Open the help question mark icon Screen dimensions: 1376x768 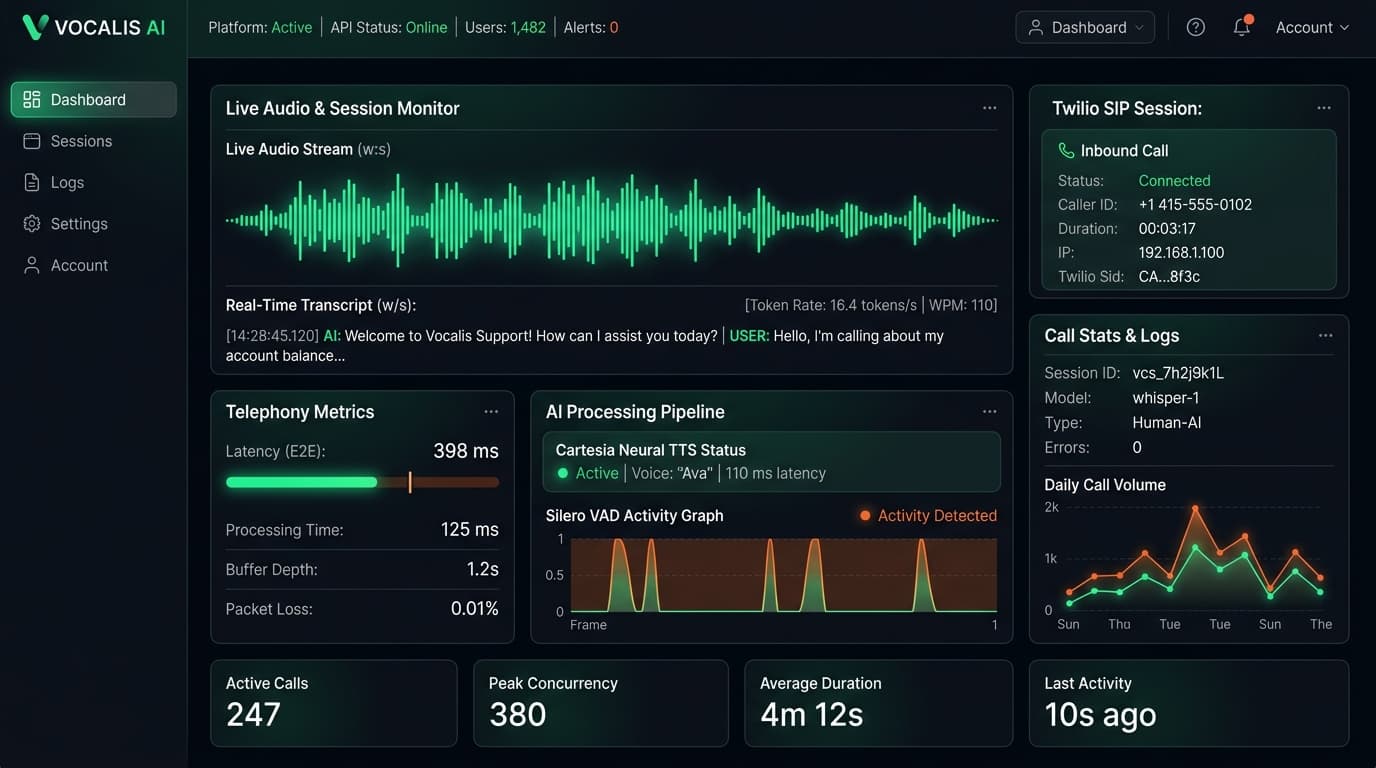click(x=1195, y=27)
